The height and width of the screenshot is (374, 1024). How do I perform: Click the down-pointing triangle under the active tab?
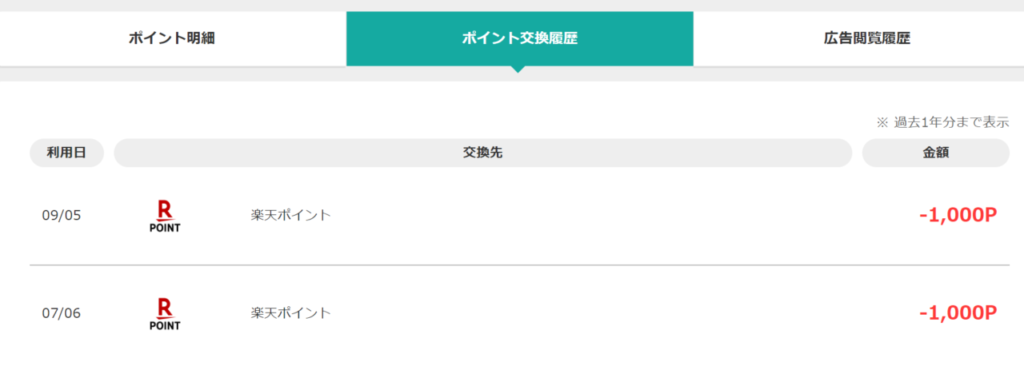519,69
